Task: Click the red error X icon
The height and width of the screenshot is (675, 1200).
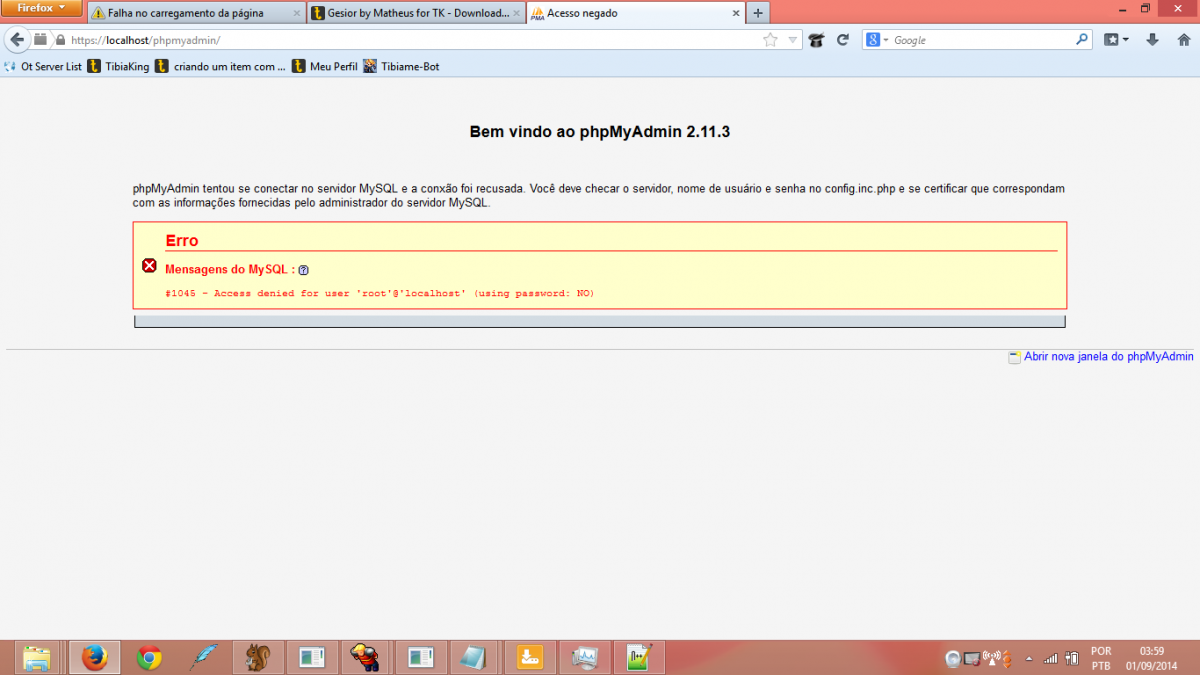Action: tap(149, 265)
